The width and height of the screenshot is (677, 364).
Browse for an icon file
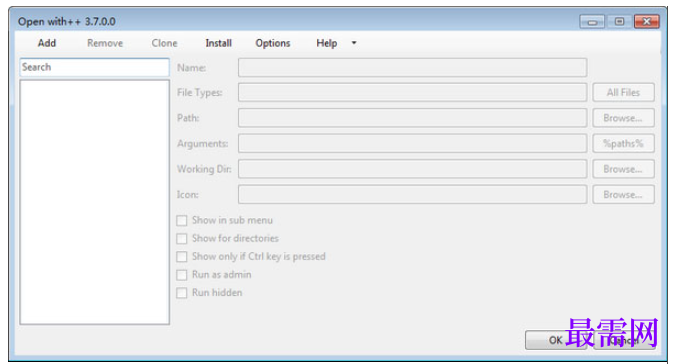click(x=623, y=194)
